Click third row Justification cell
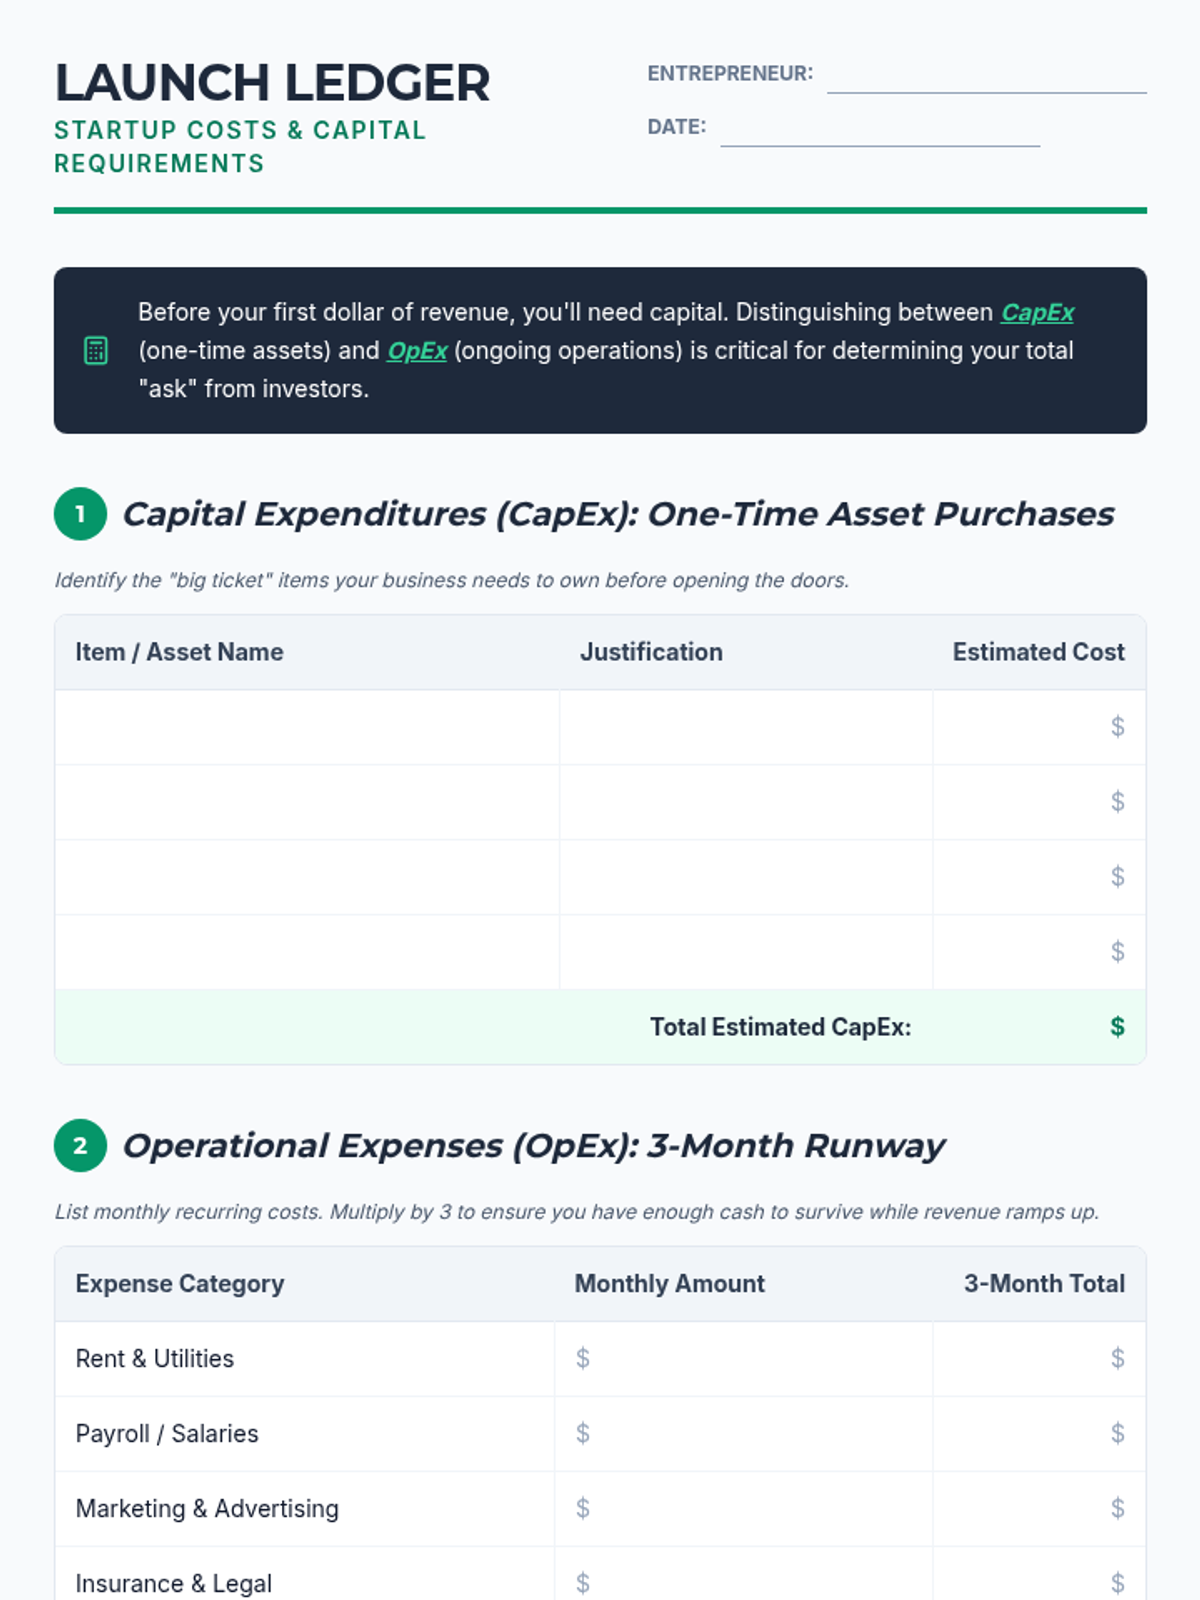The height and width of the screenshot is (1600, 1200). (x=746, y=877)
